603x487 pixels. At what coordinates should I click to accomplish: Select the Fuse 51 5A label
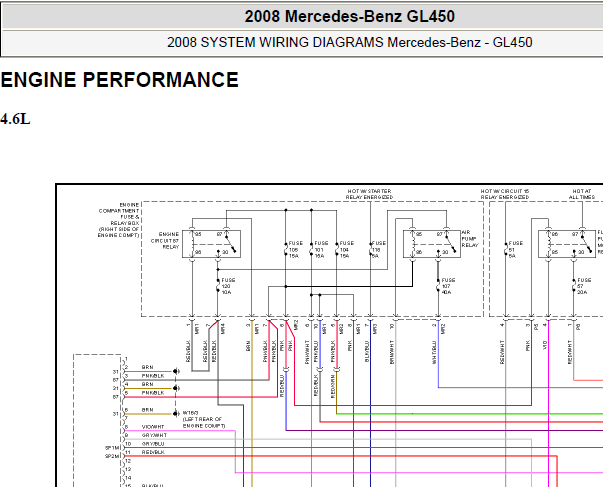(x=516, y=250)
